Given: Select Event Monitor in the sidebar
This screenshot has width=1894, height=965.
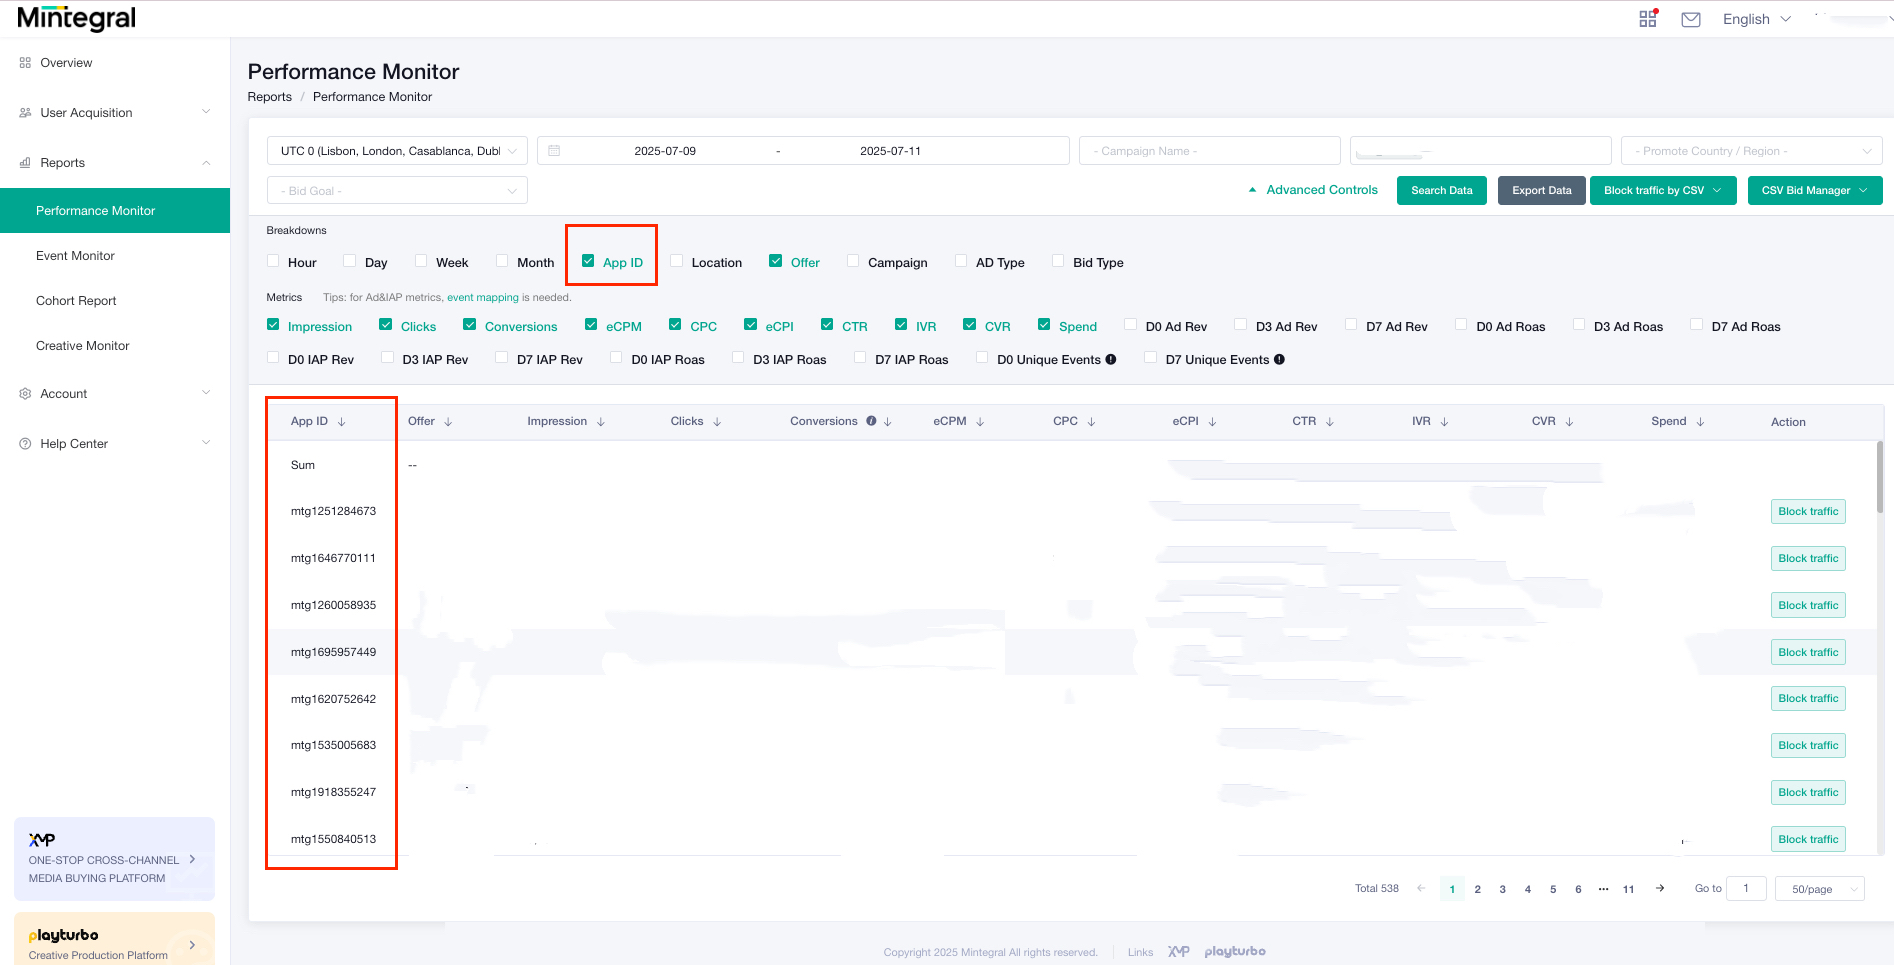Looking at the screenshot, I should [x=75, y=255].
